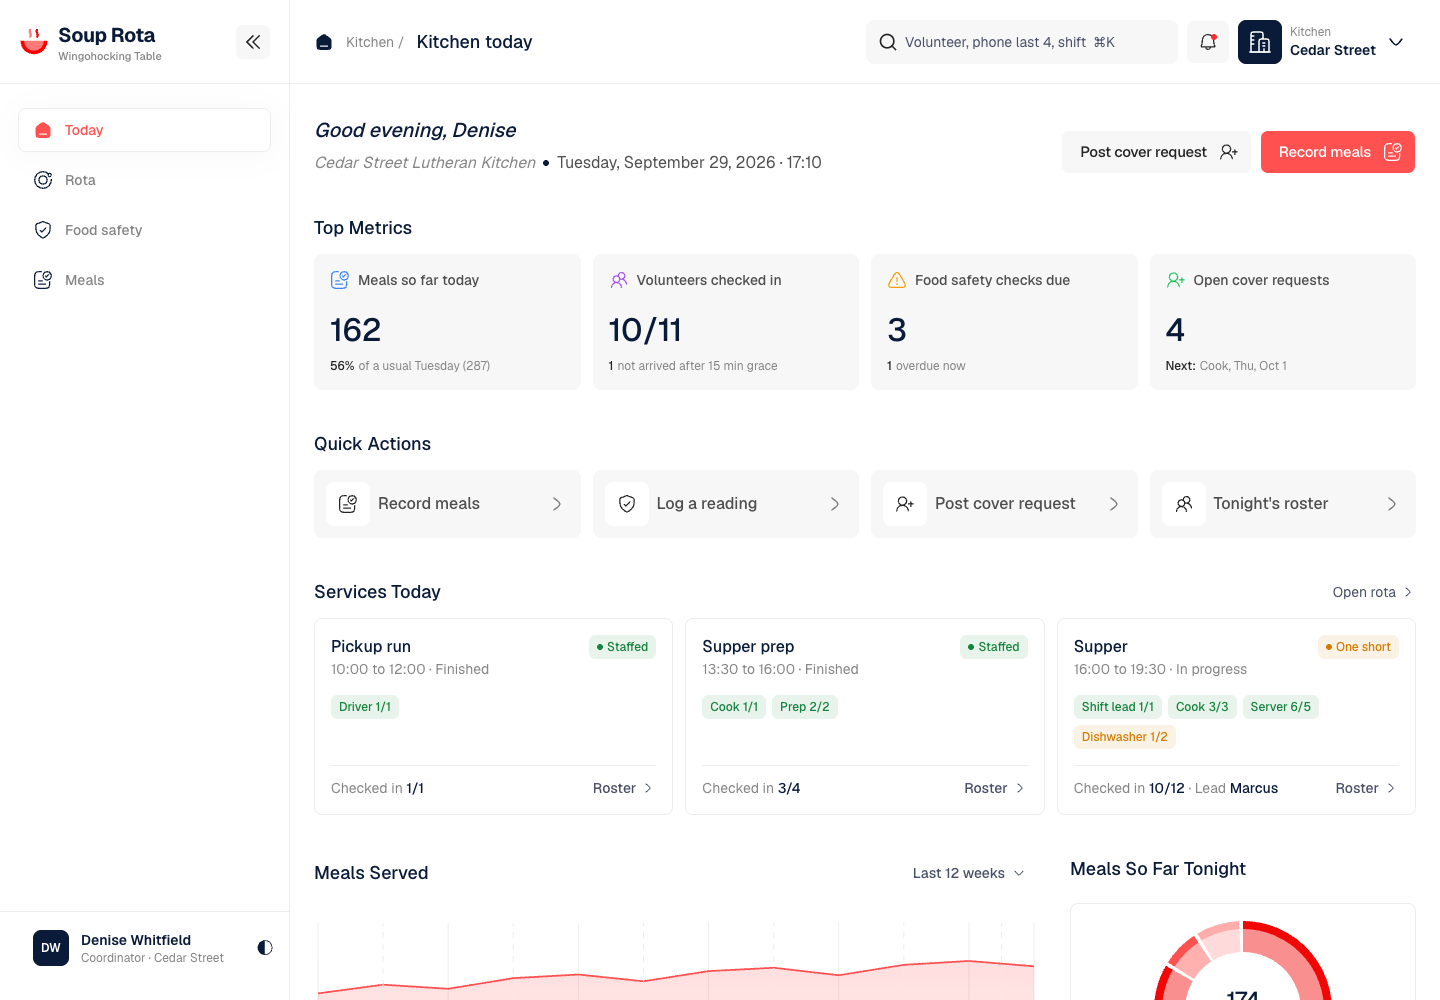Navigate to Meals in the sidebar
This screenshot has width=1440, height=1000.
pos(145,280)
